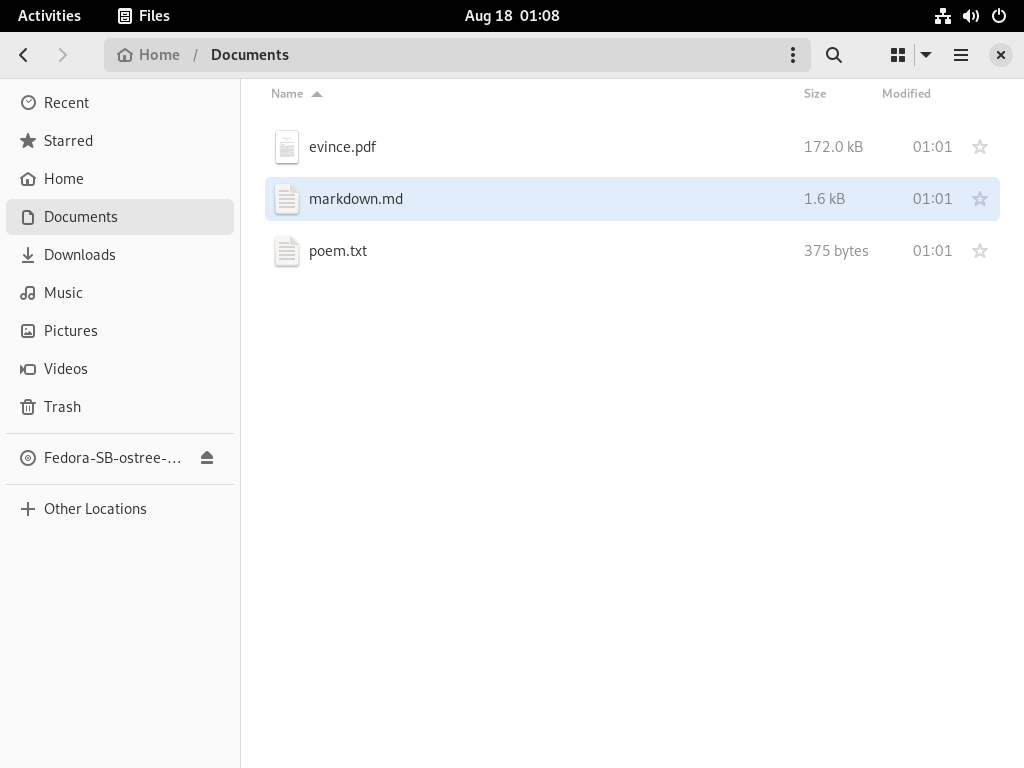Select Documents in the sidebar
The image size is (1024, 768).
click(120, 217)
